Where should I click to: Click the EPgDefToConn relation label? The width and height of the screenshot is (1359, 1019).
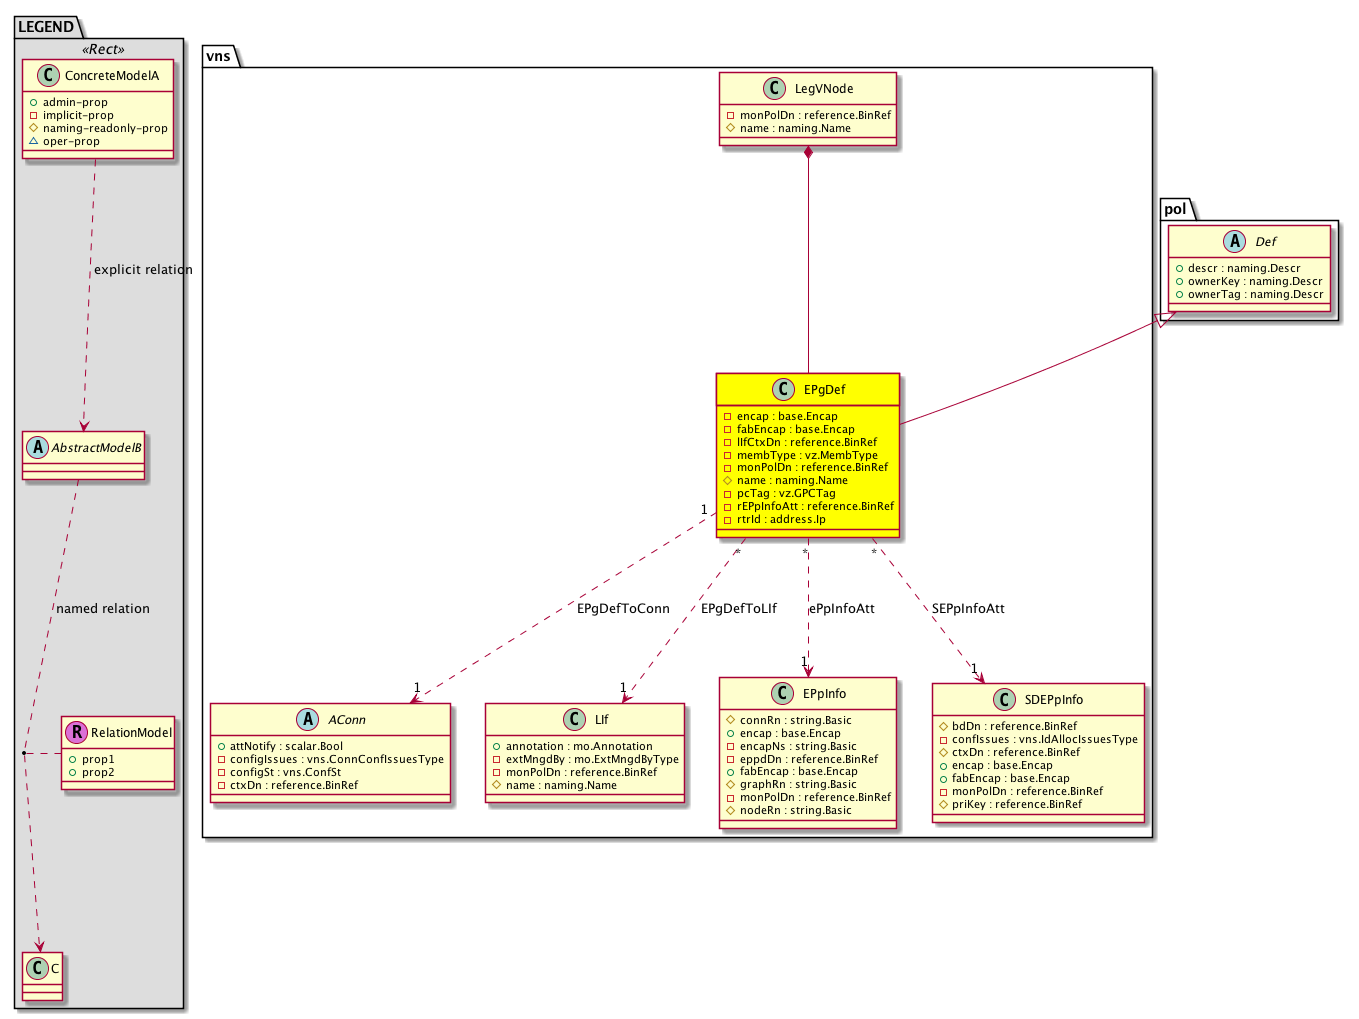(623, 609)
